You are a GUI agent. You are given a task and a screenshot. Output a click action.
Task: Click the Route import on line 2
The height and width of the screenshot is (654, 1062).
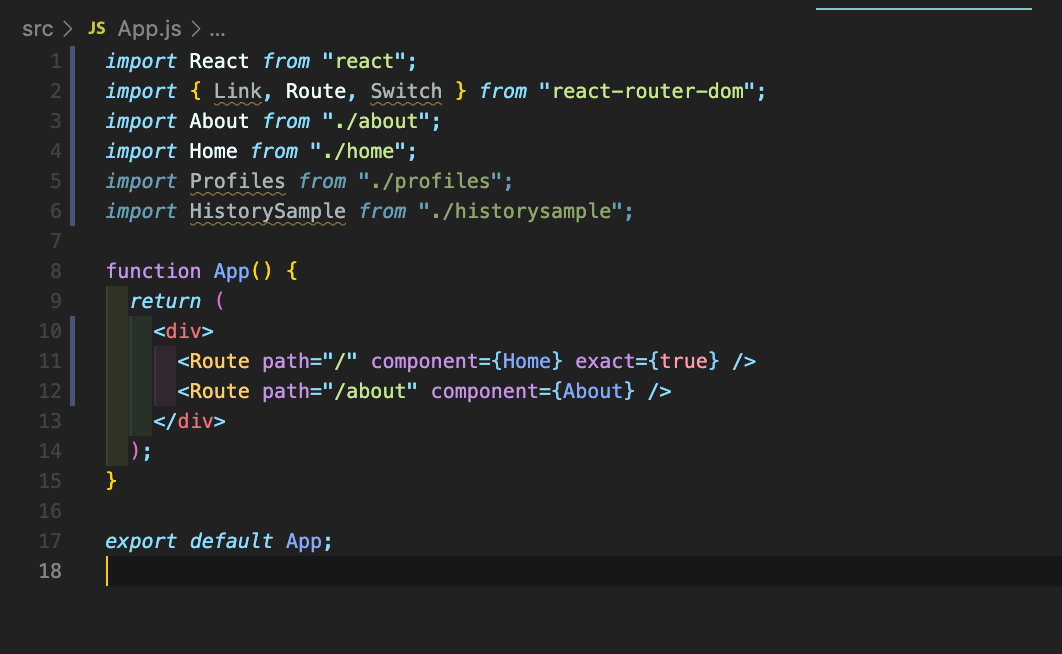coord(316,91)
